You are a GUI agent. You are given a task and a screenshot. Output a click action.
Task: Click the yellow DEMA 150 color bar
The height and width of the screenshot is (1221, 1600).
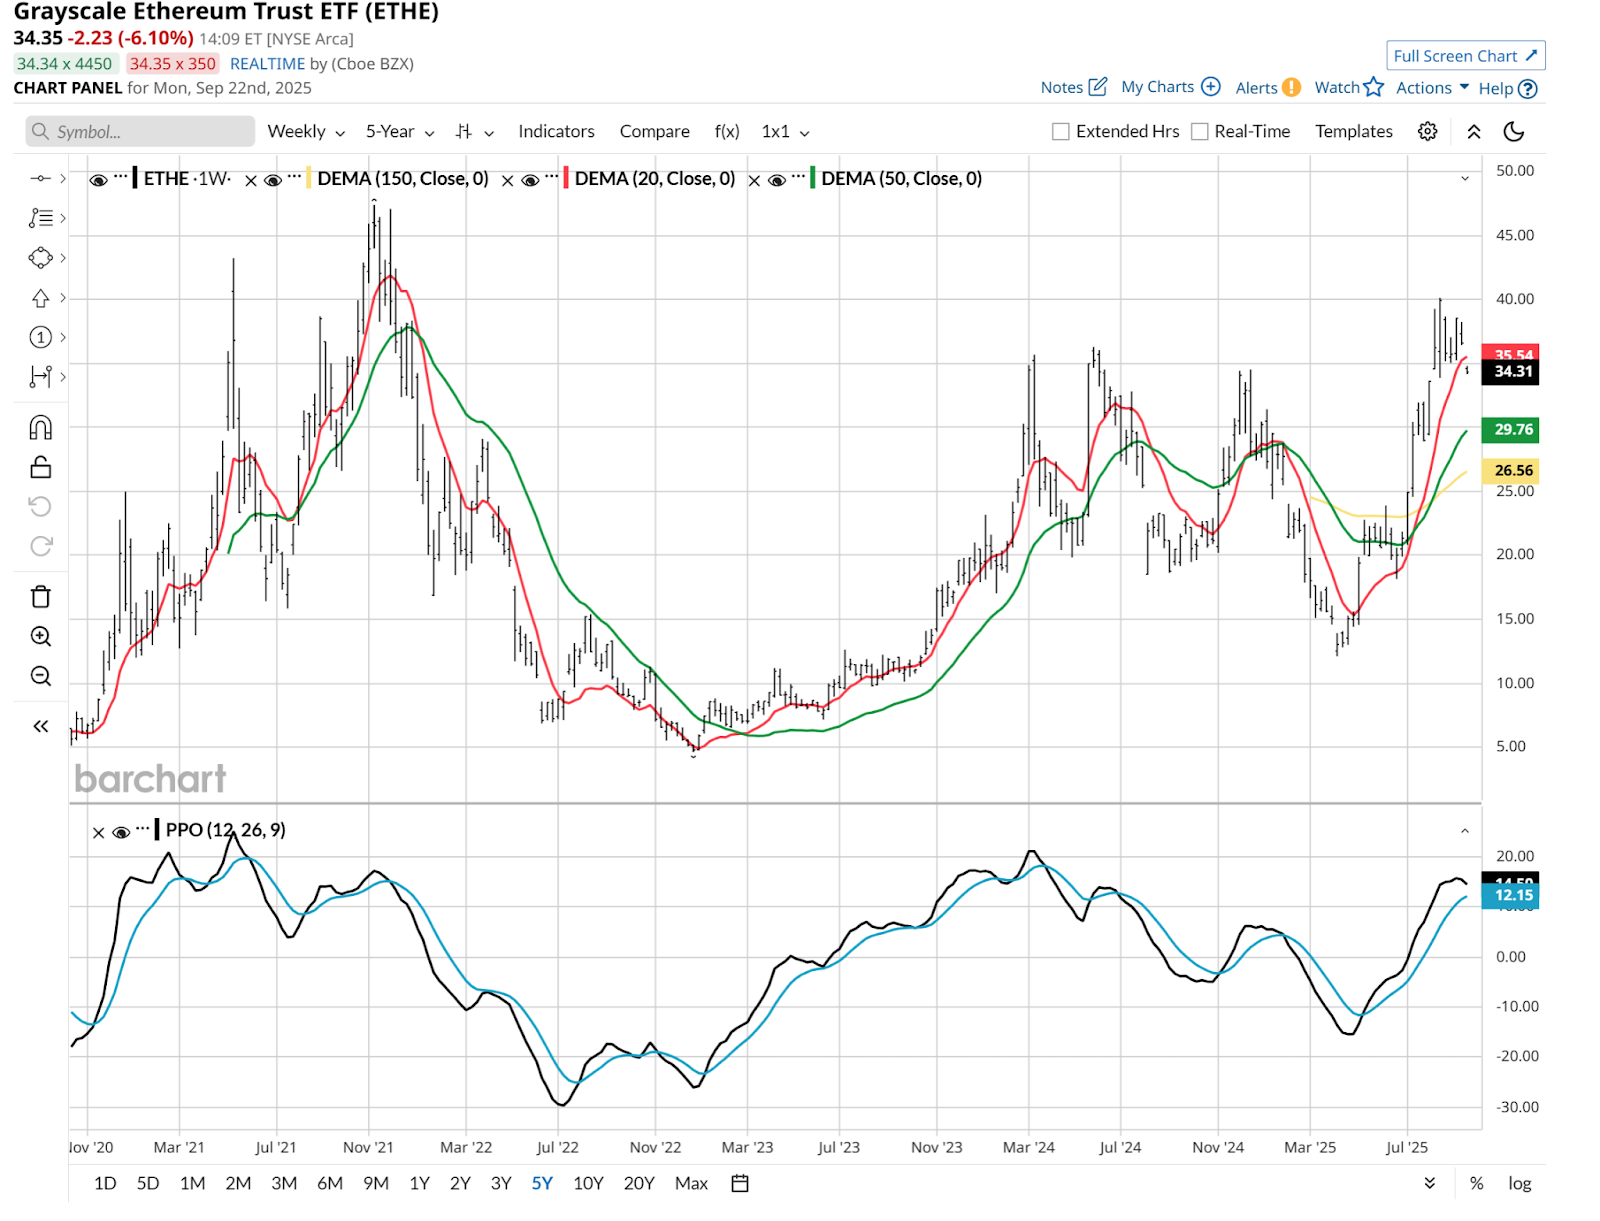[309, 178]
